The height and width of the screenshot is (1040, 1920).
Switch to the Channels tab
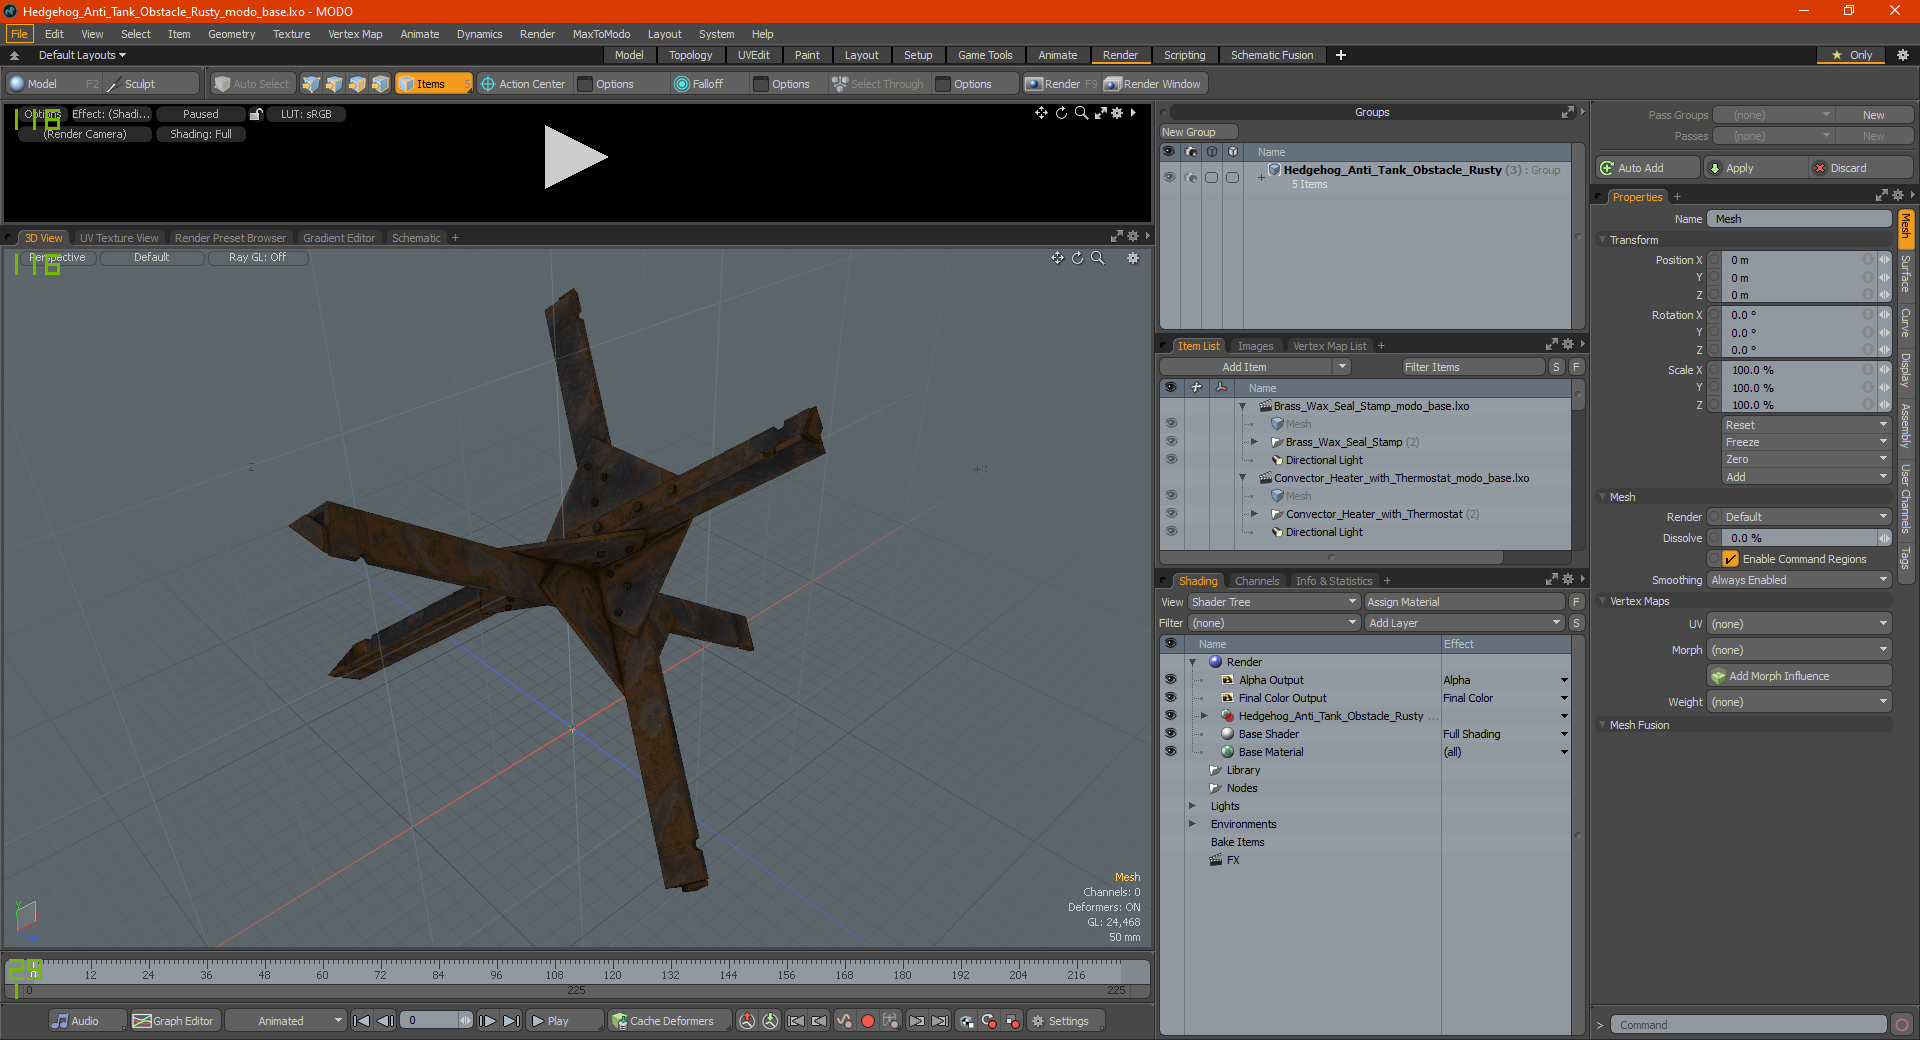[1257, 581]
